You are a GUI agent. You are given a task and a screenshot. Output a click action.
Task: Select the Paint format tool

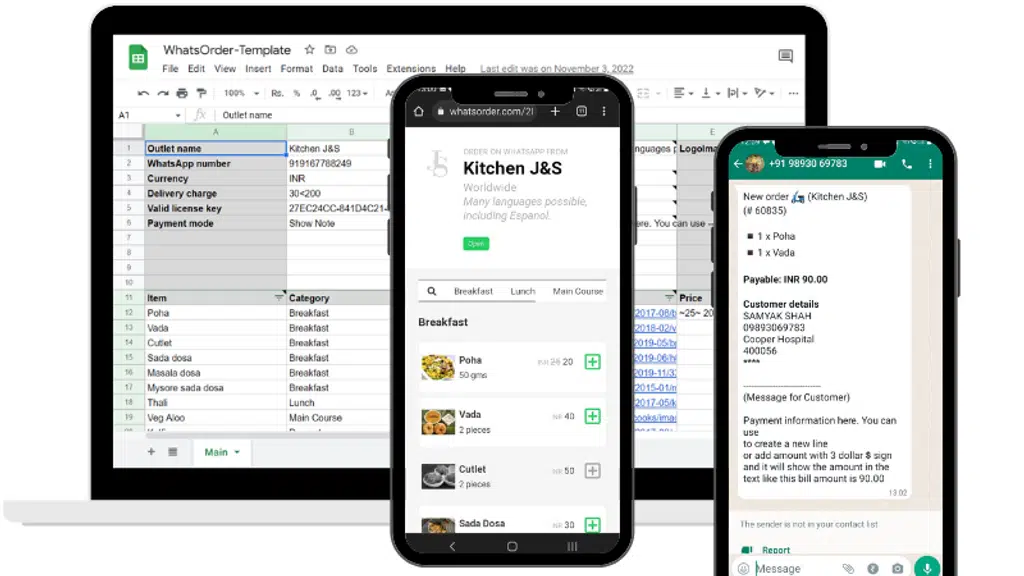point(201,93)
